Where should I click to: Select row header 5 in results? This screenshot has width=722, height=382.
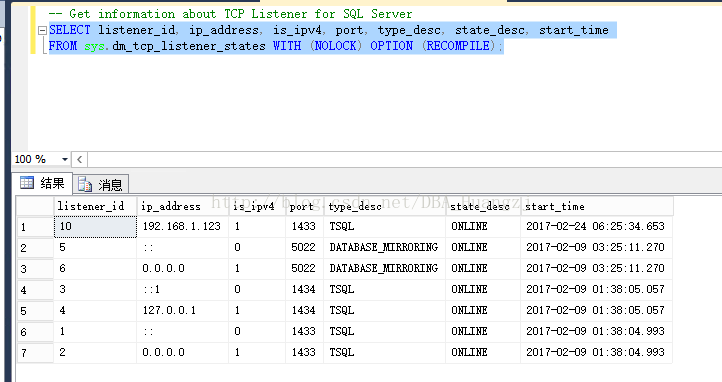click(35, 311)
